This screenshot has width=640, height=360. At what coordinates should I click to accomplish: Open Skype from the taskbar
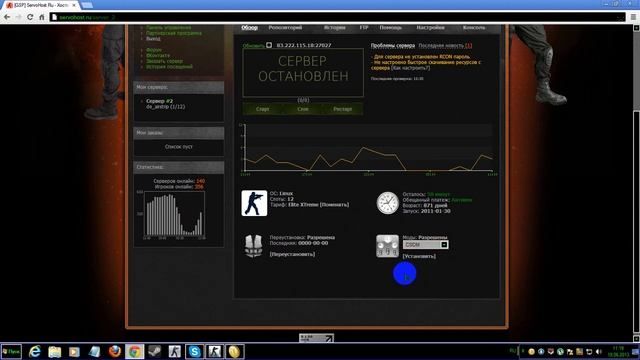coord(195,351)
